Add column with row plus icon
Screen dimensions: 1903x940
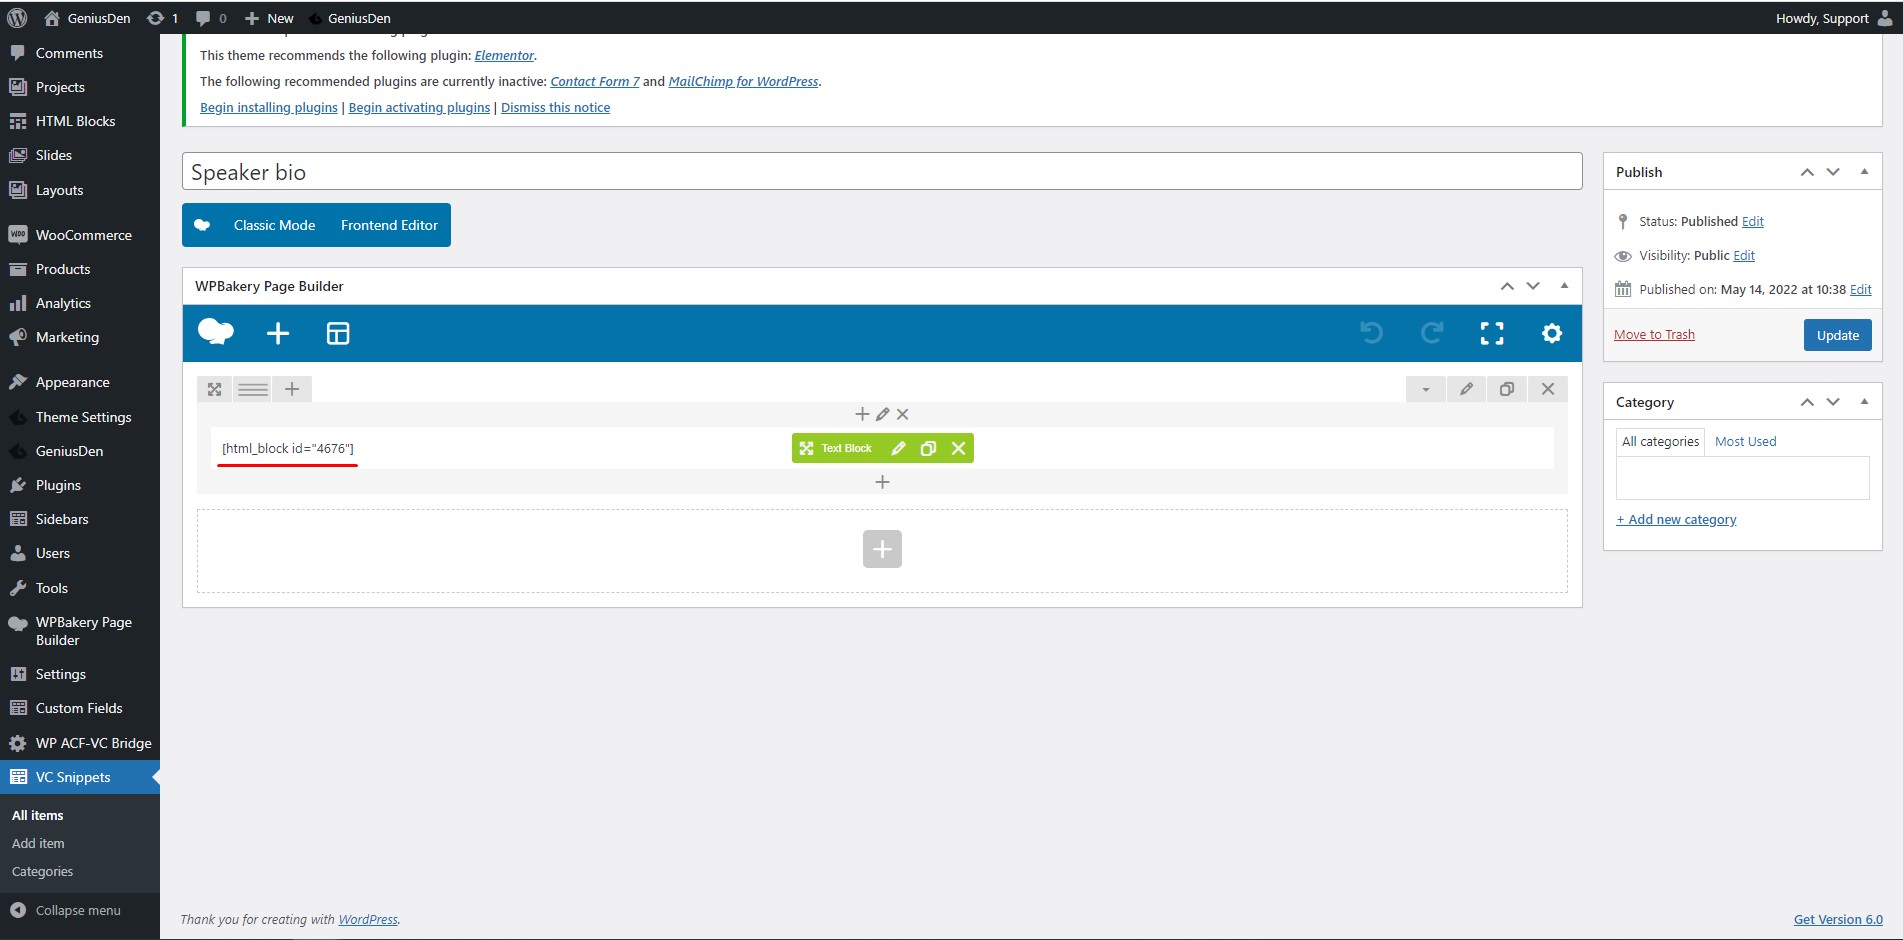(292, 389)
